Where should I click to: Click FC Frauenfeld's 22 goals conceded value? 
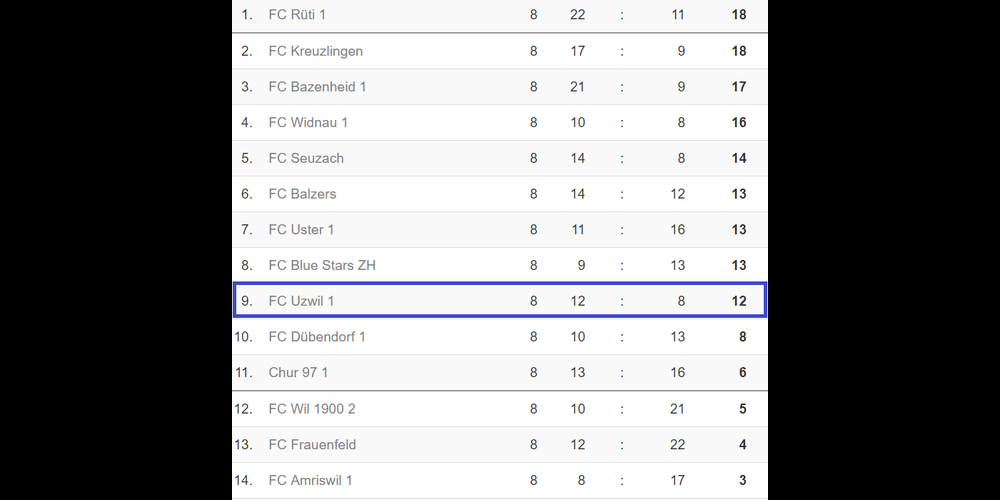click(677, 445)
